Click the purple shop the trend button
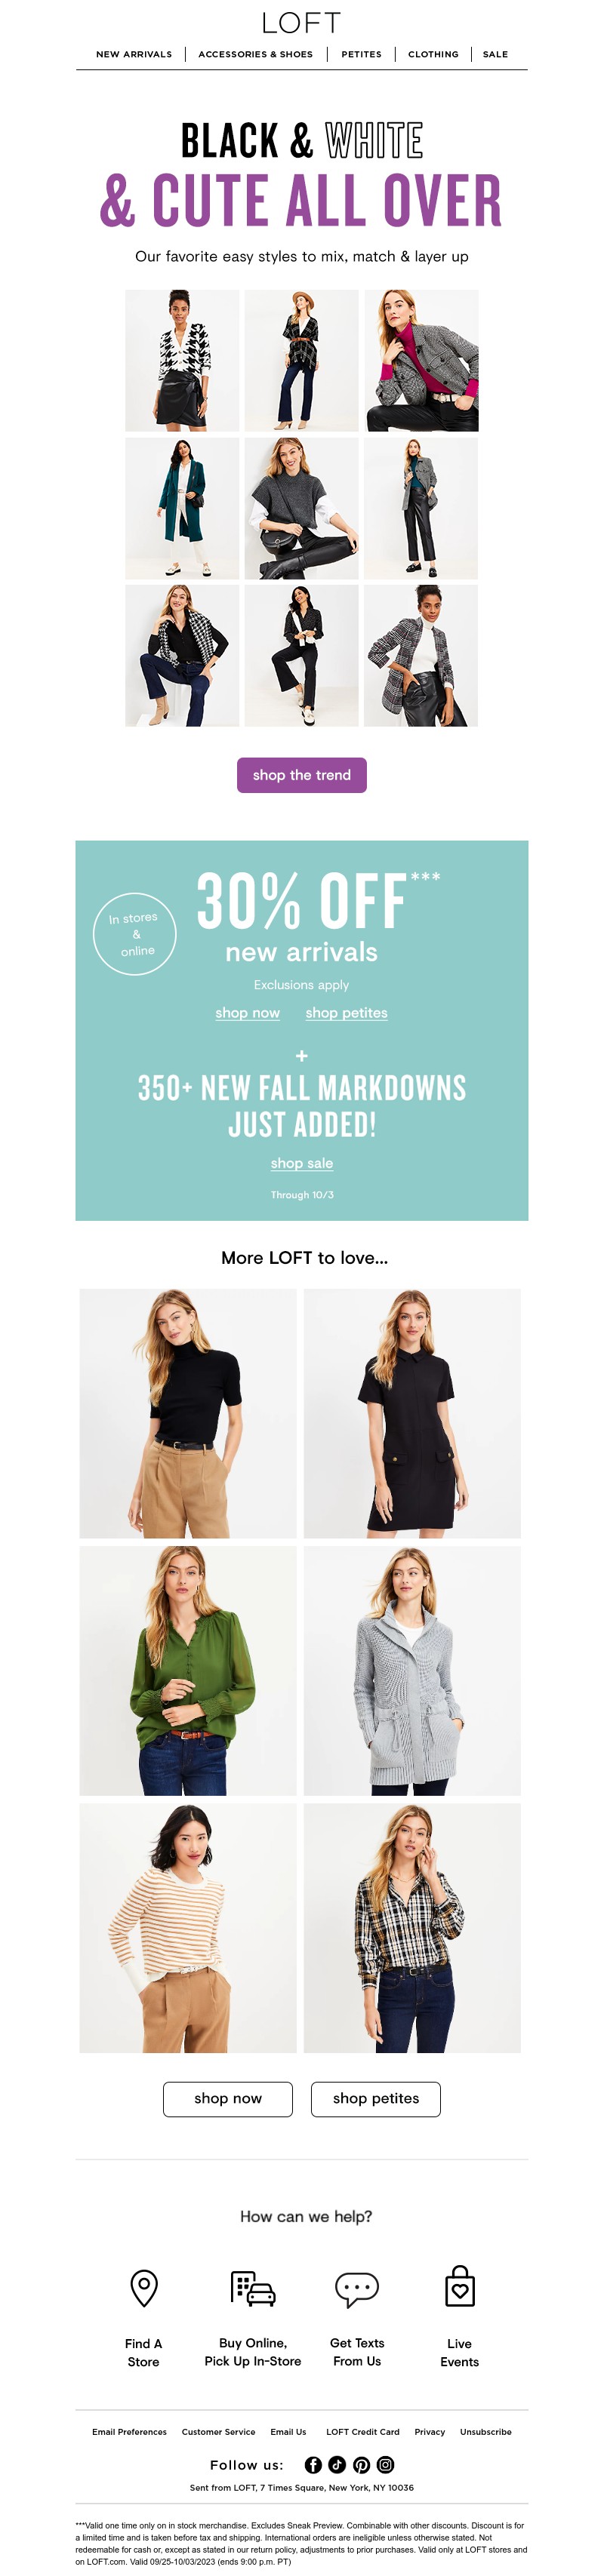The image size is (604, 2576). [x=302, y=775]
